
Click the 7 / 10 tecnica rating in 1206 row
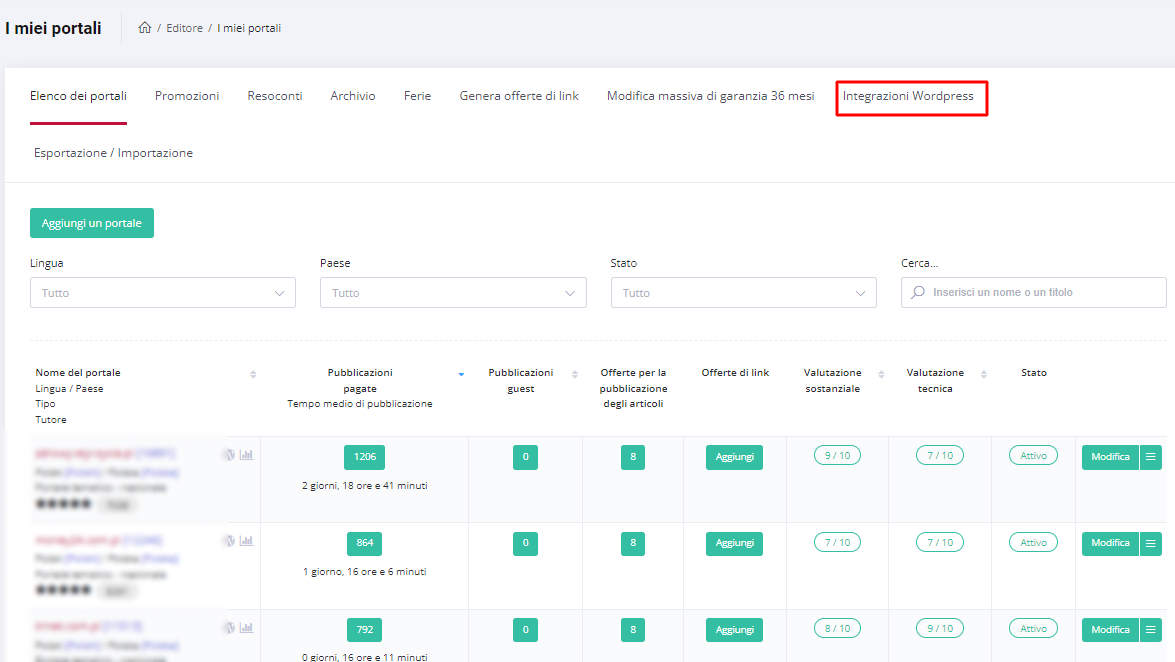(940, 456)
